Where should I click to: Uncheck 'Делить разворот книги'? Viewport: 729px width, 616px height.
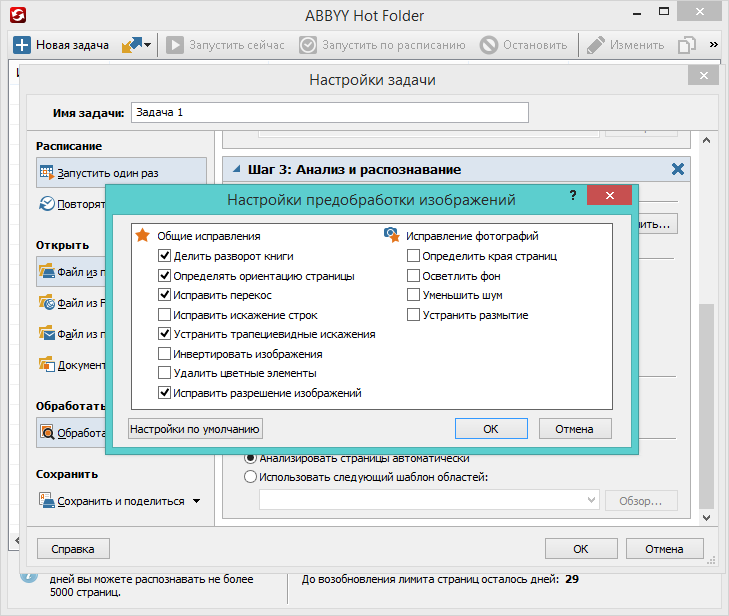pyautogui.click(x=165, y=256)
